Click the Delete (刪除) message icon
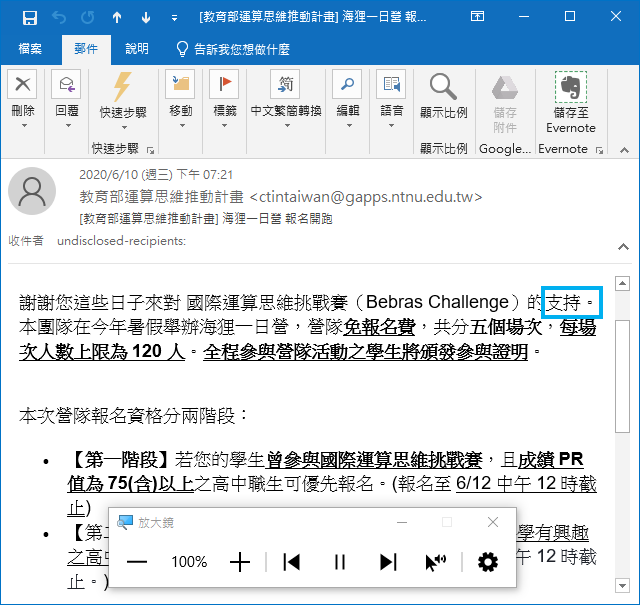Screen dimensions: 640x605 pyautogui.click(x=22, y=85)
